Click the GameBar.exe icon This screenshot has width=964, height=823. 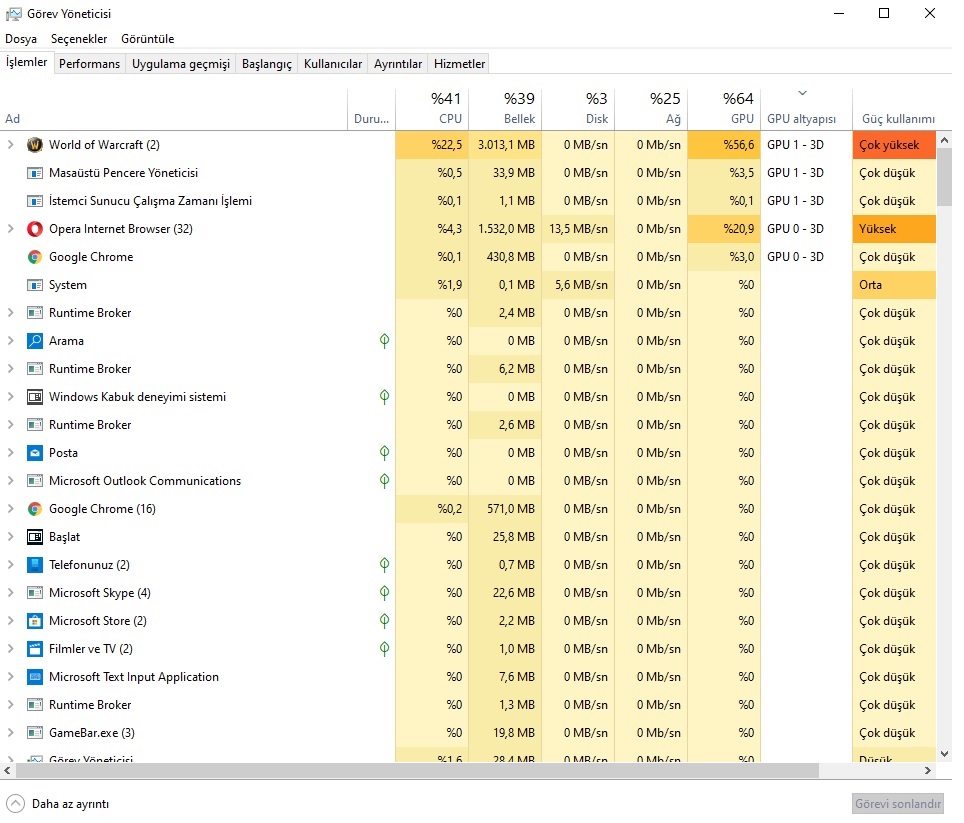pos(35,733)
